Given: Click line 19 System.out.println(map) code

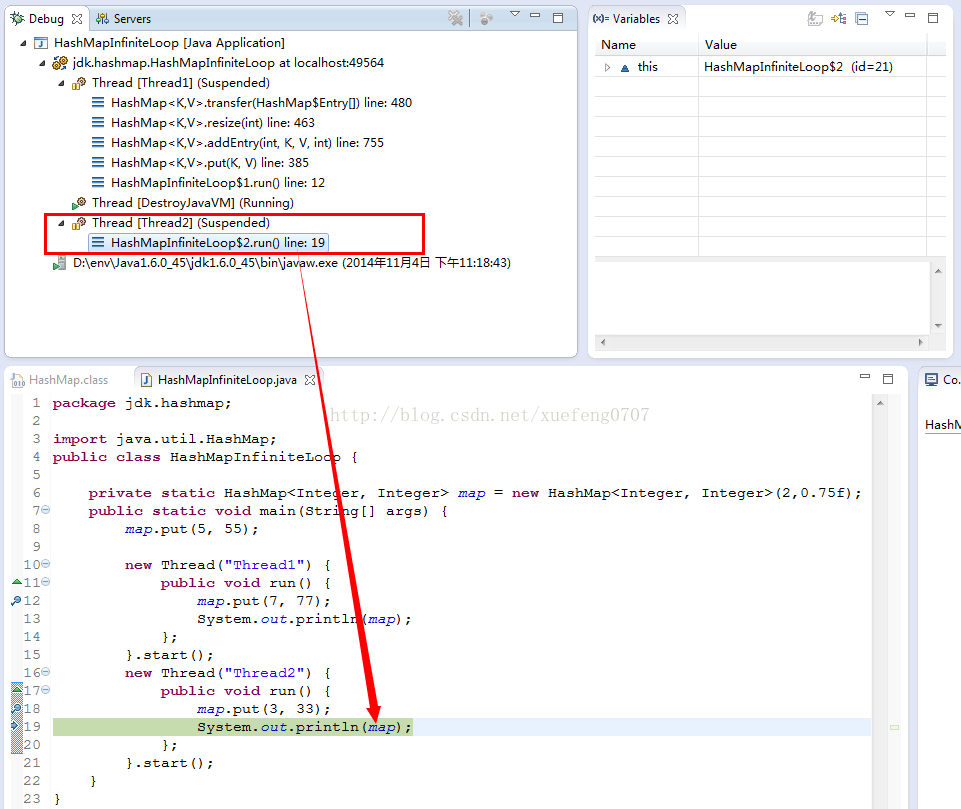Looking at the screenshot, I should point(305,727).
